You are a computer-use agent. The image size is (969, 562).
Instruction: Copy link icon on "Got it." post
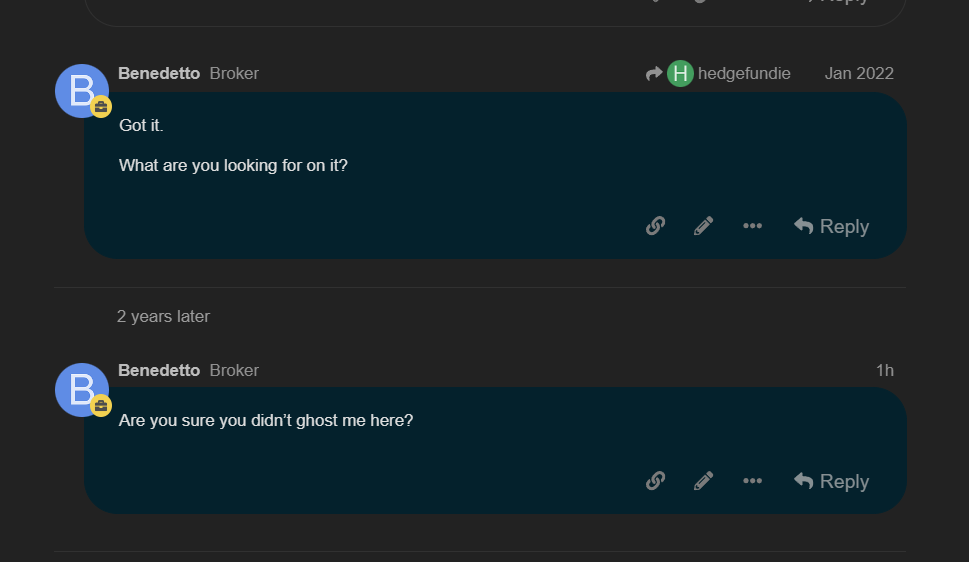(656, 226)
